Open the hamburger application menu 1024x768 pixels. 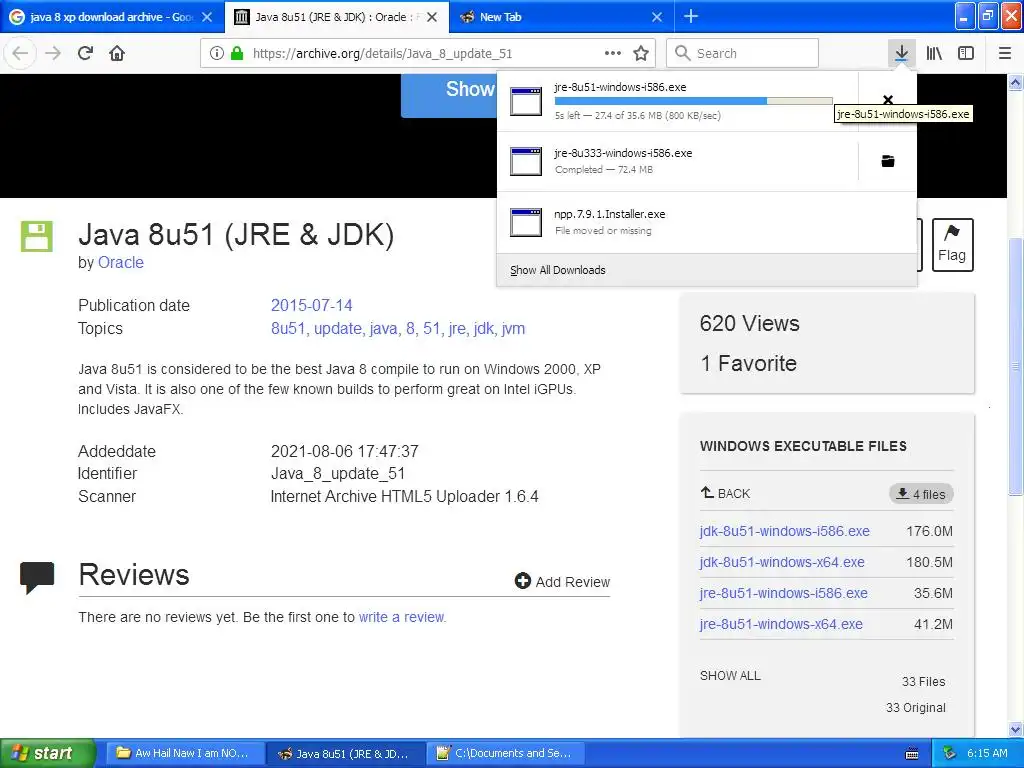(1005, 54)
